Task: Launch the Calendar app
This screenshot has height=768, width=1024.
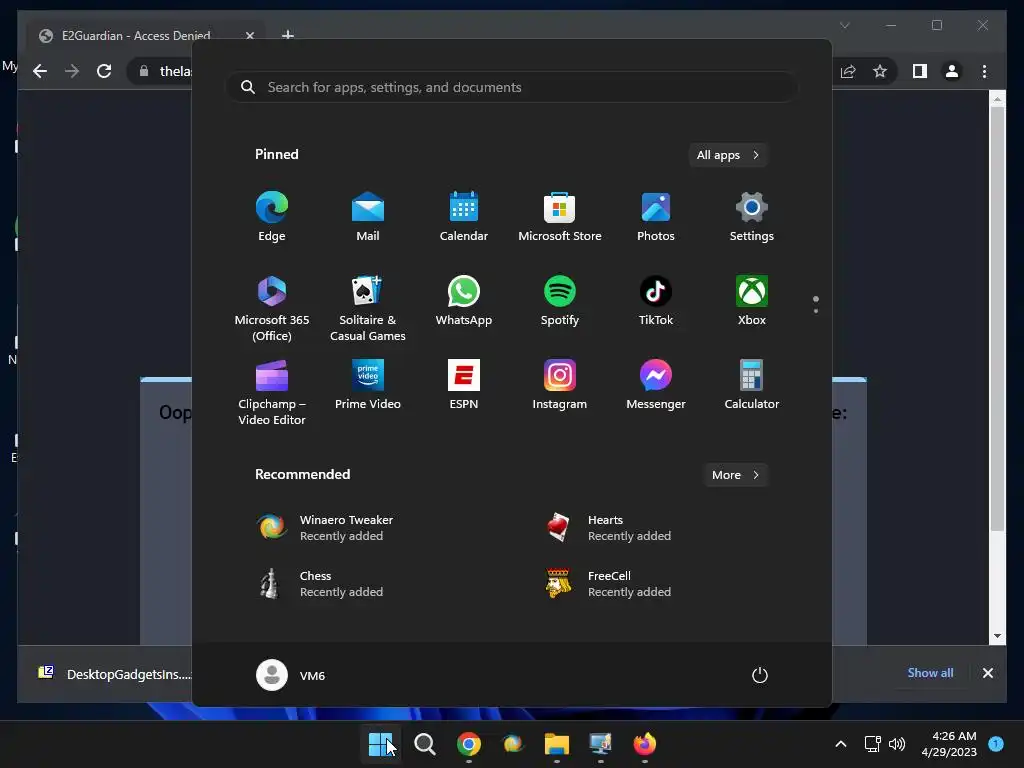Action: (464, 216)
